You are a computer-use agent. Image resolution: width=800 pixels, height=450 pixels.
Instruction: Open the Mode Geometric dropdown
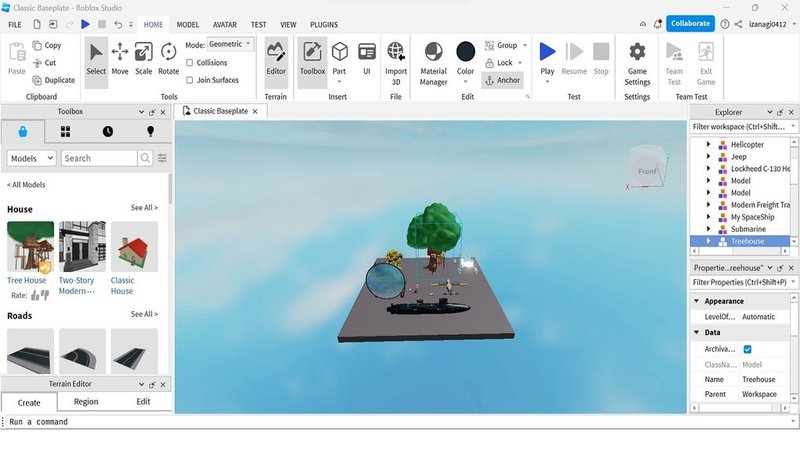(x=230, y=44)
